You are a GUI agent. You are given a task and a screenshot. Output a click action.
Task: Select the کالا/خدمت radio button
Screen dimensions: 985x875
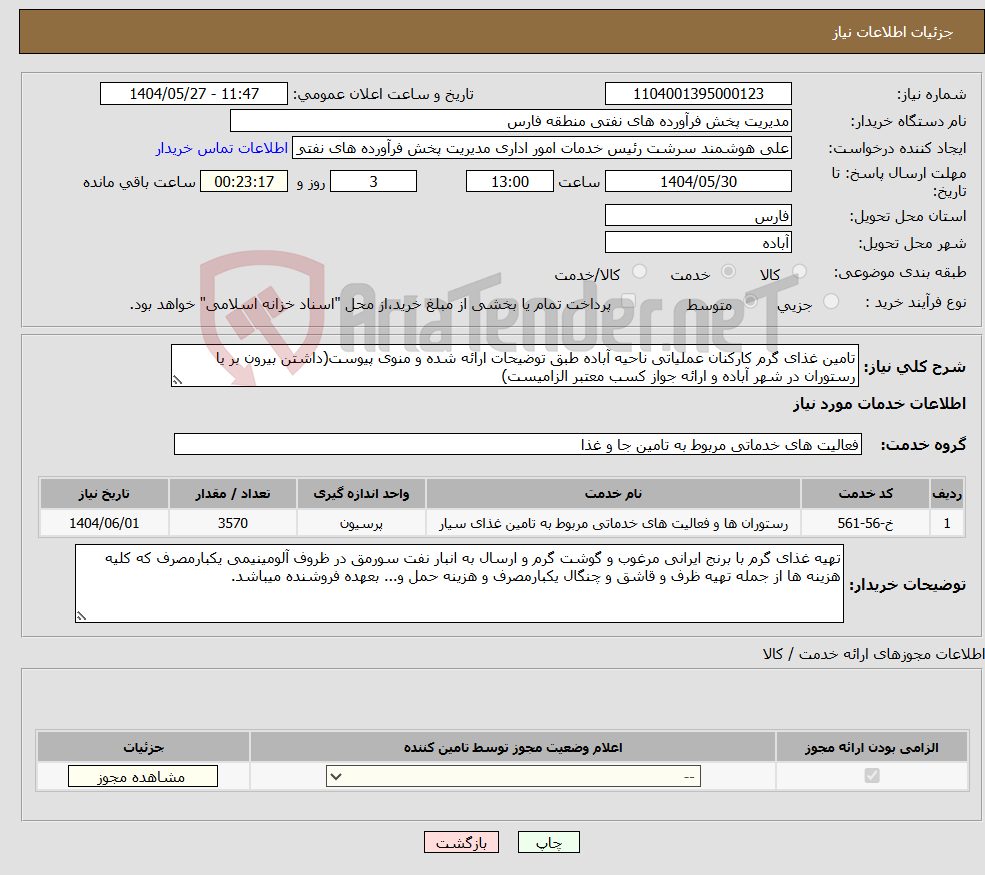tap(638, 271)
